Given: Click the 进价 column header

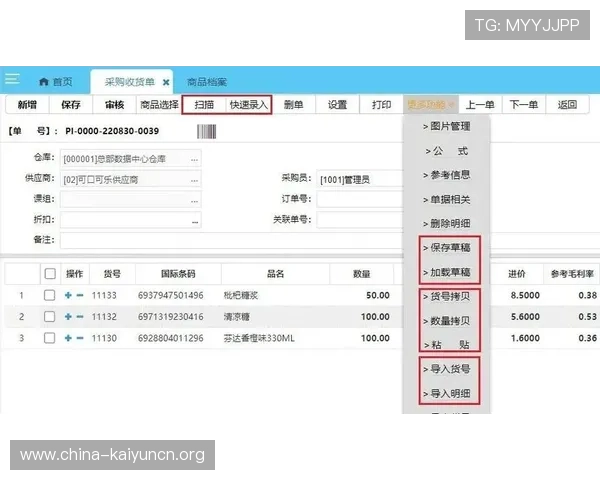Looking at the screenshot, I should pos(517,274).
